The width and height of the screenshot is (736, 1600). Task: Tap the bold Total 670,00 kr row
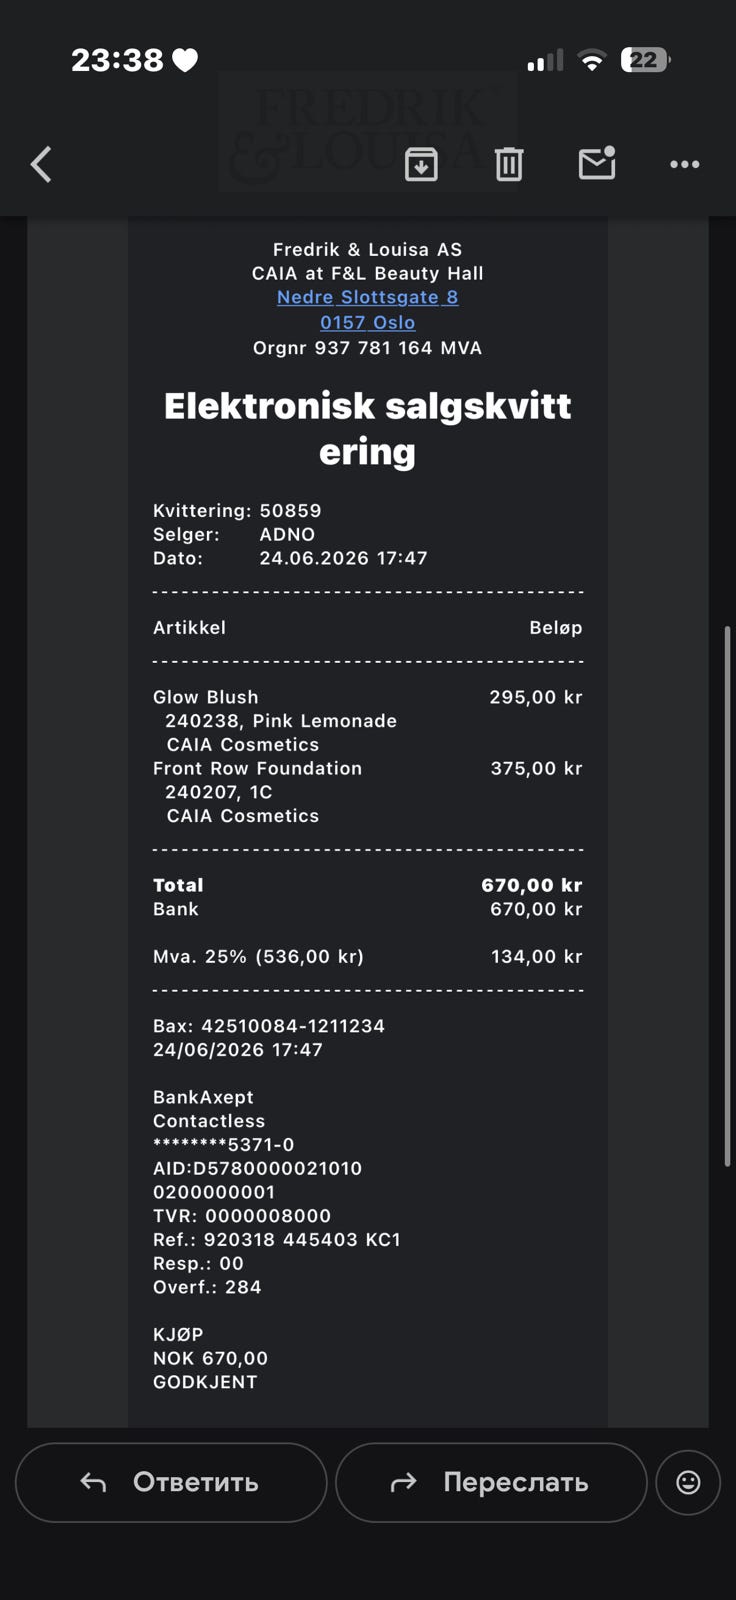tap(367, 885)
